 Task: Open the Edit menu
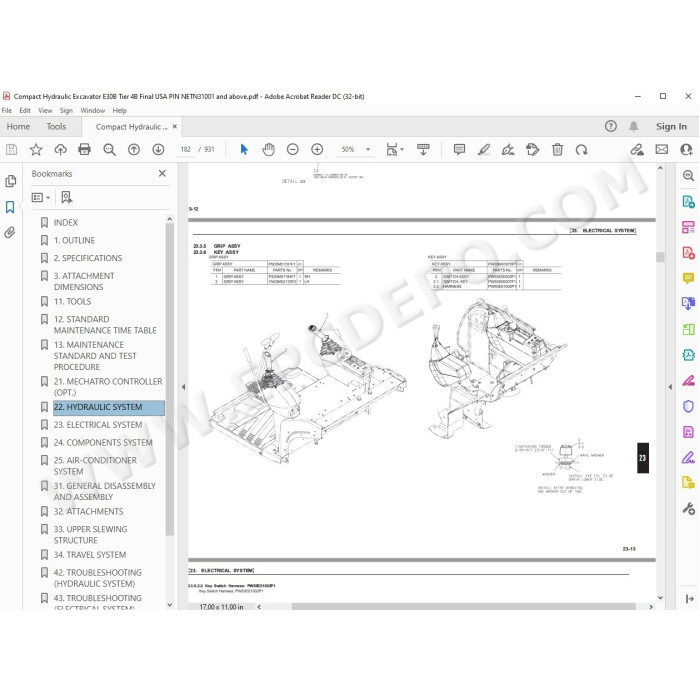(x=25, y=110)
